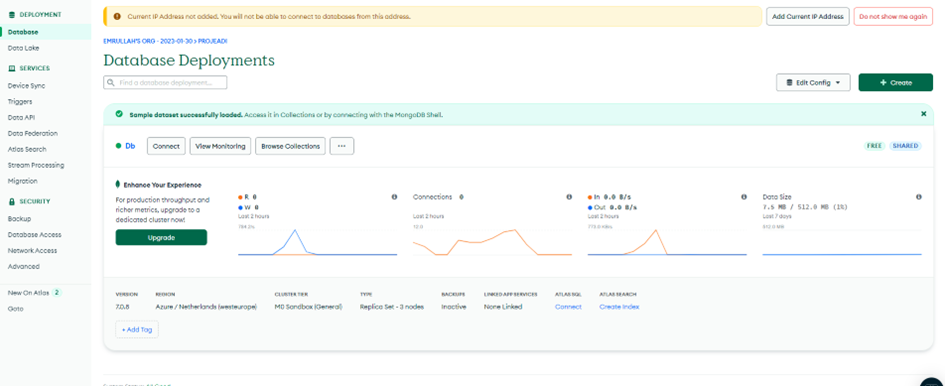Click the version value 7.0.8
The width and height of the screenshot is (945, 386).
(123, 307)
